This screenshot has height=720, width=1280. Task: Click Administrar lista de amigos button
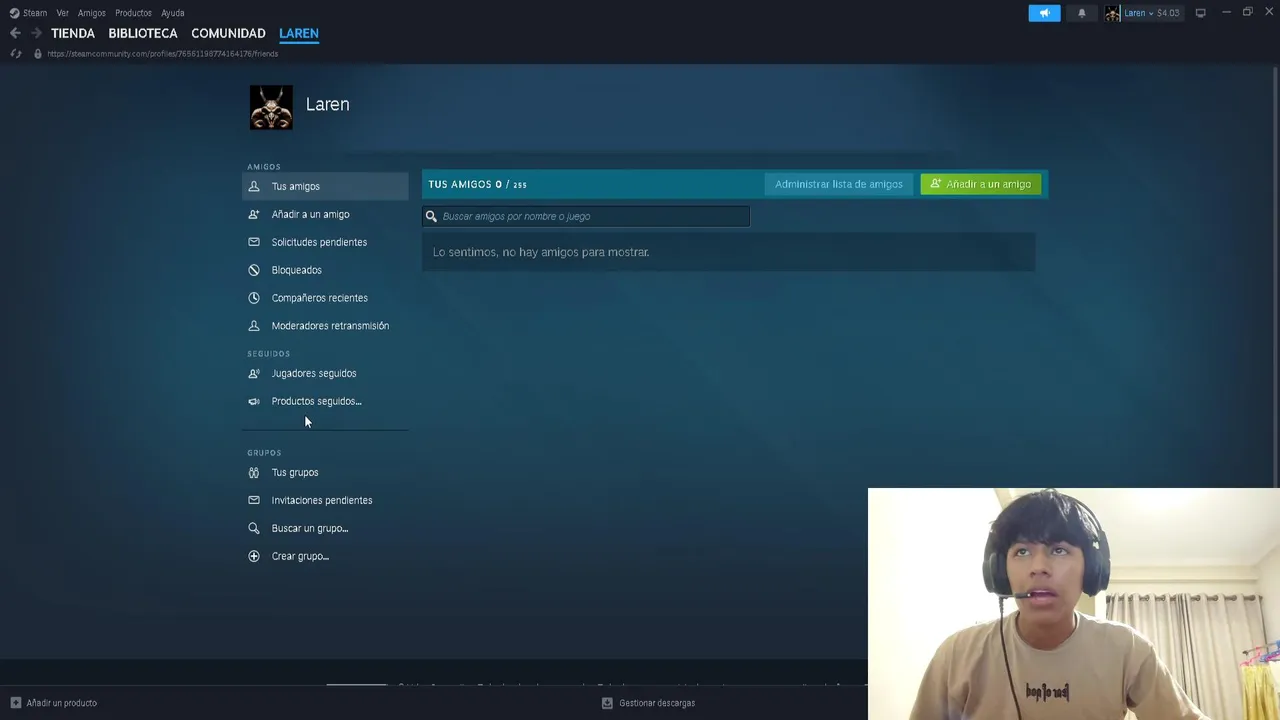click(x=839, y=184)
